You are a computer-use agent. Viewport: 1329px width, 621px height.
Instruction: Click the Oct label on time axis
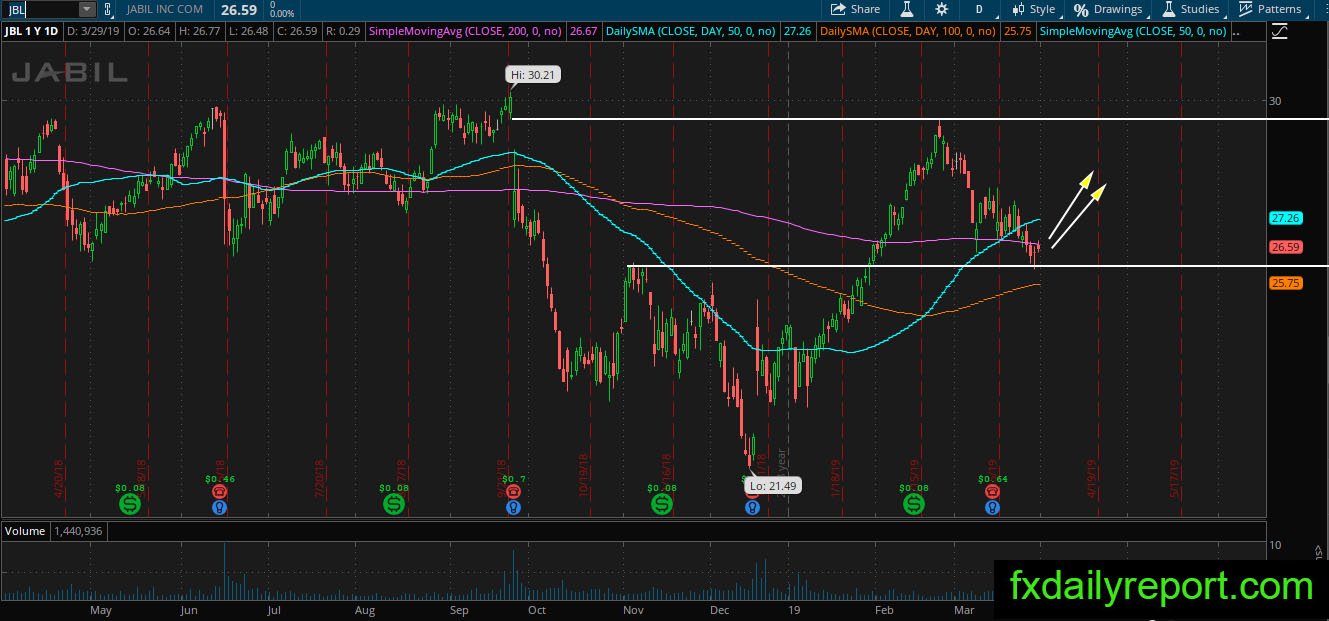coord(537,609)
